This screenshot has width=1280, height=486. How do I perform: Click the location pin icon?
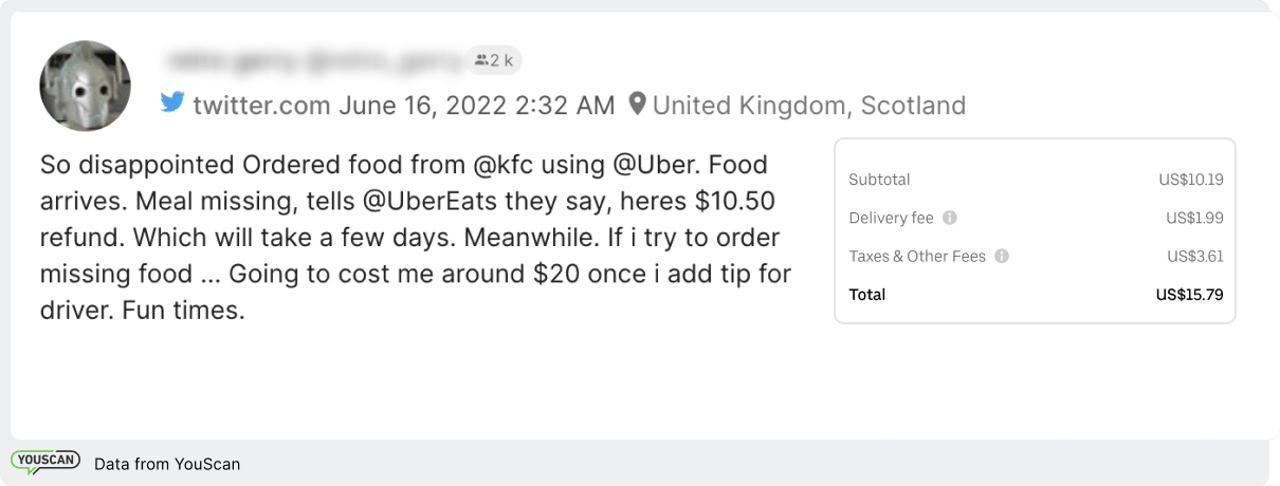(637, 104)
